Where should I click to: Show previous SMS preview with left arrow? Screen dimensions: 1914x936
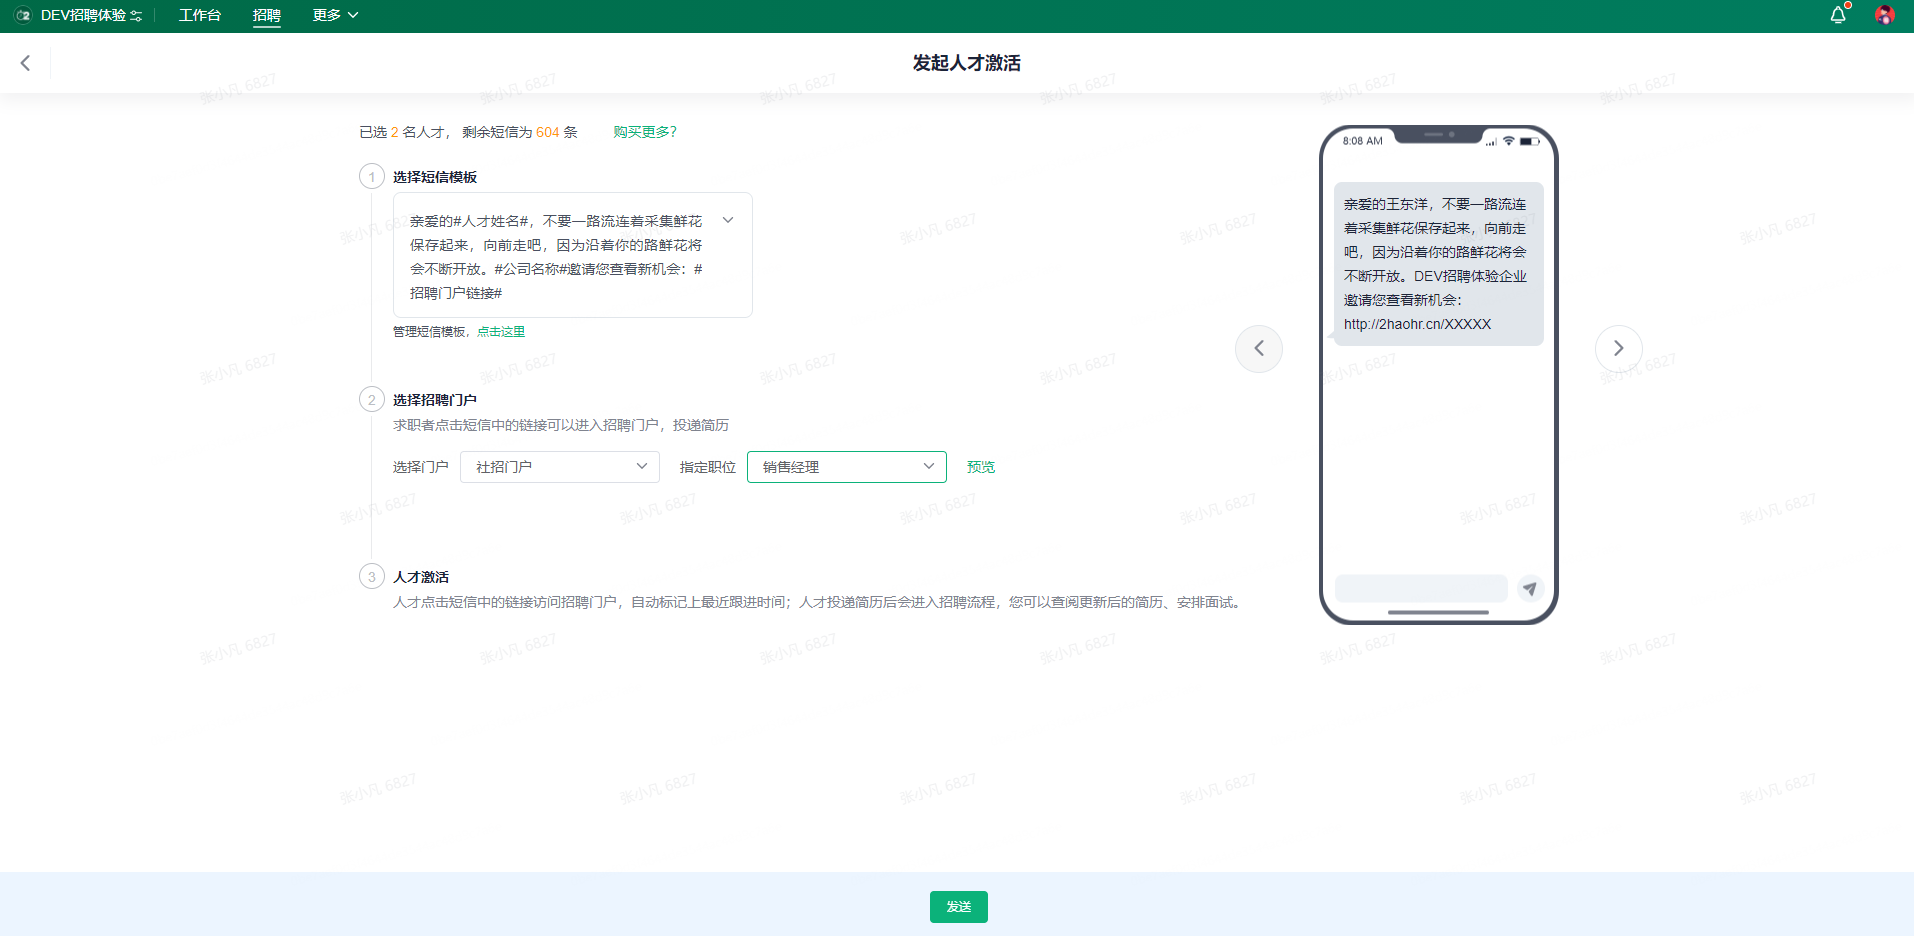coord(1259,349)
